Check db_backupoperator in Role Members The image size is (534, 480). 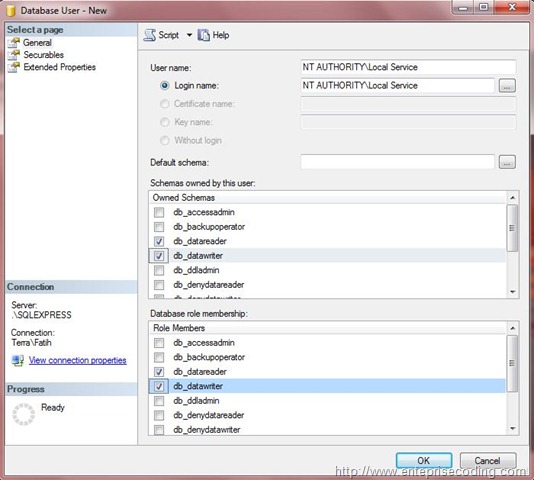click(x=159, y=357)
